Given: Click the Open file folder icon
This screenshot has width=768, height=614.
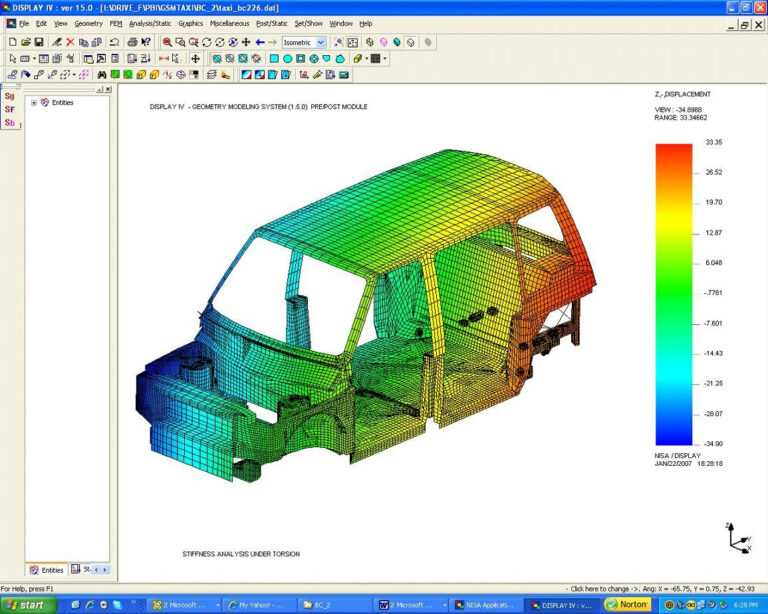Looking at the screenshot, I should pyautogui.click(x=25, y=43).
